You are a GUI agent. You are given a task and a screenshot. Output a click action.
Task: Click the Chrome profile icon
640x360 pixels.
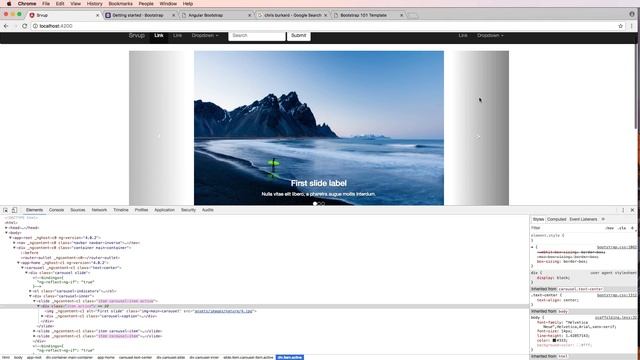632,14
